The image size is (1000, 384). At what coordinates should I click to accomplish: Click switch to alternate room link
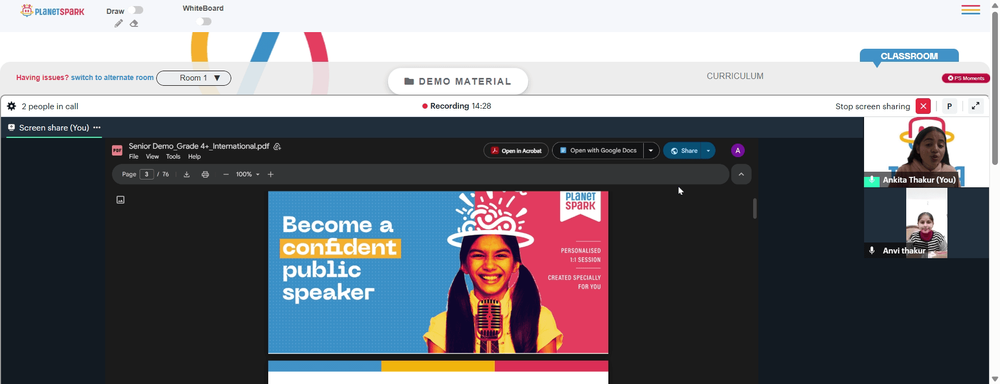112,78
